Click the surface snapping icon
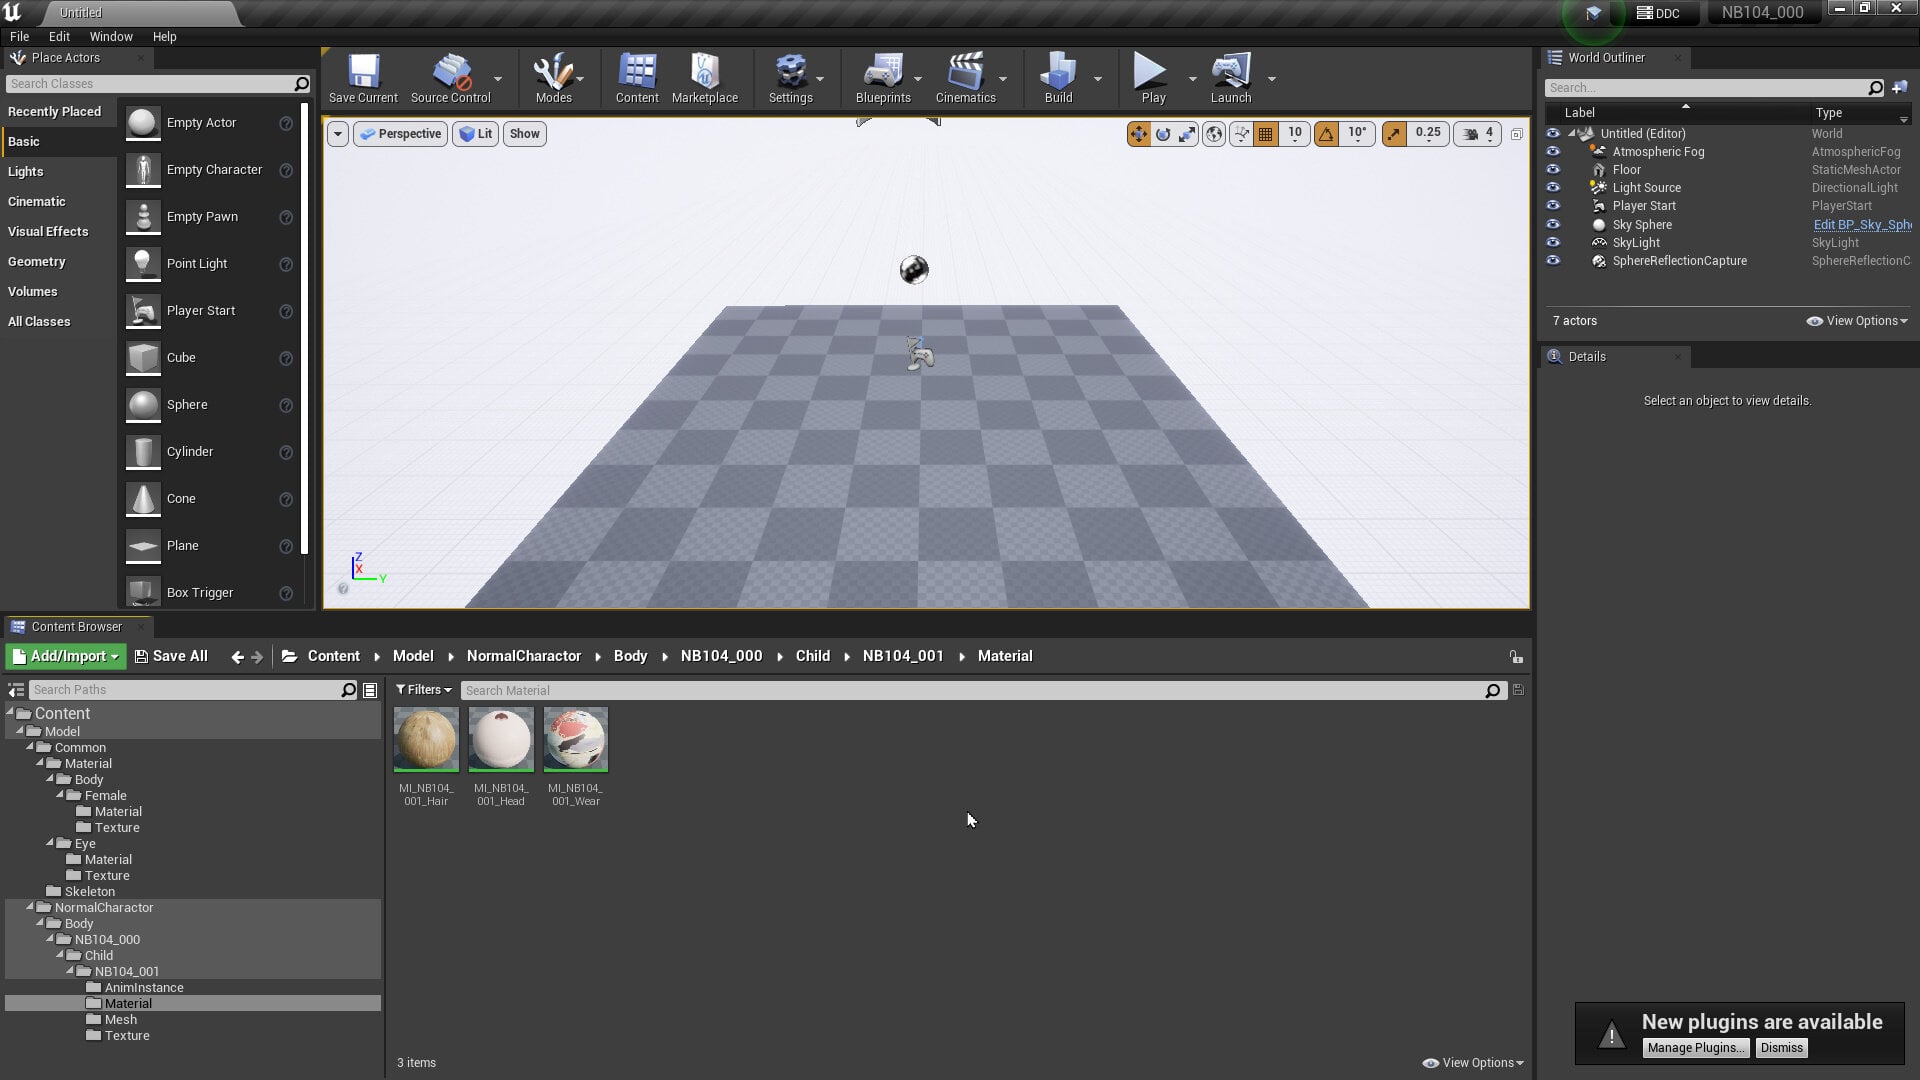The width and height of the screenshot is (1920, 1080). point(1241,134)
